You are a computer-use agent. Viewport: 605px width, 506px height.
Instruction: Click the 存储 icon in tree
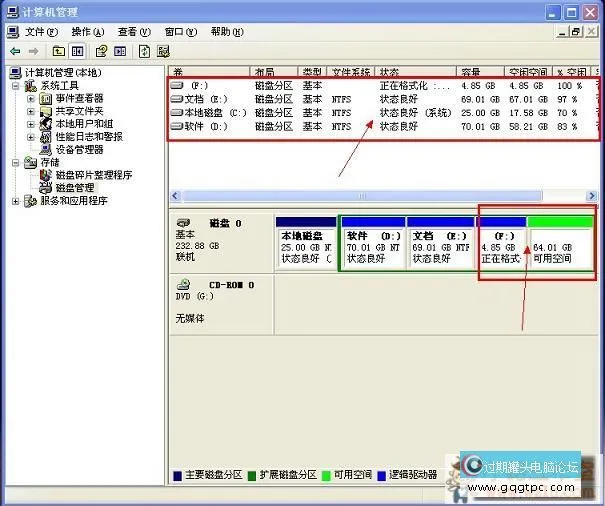30,162
